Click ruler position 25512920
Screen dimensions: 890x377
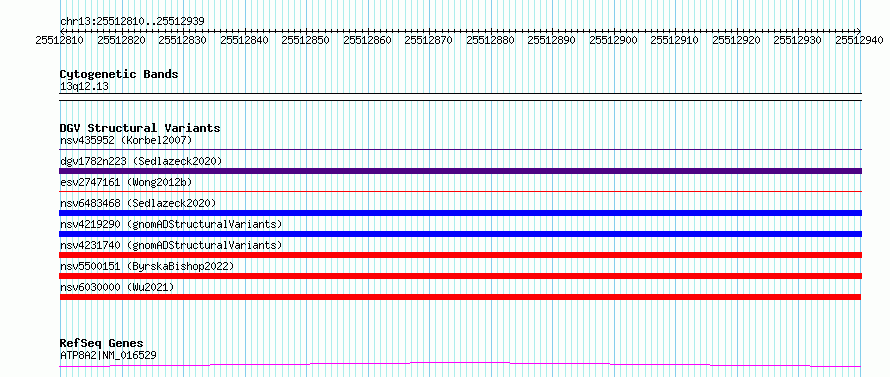(737, 40)
